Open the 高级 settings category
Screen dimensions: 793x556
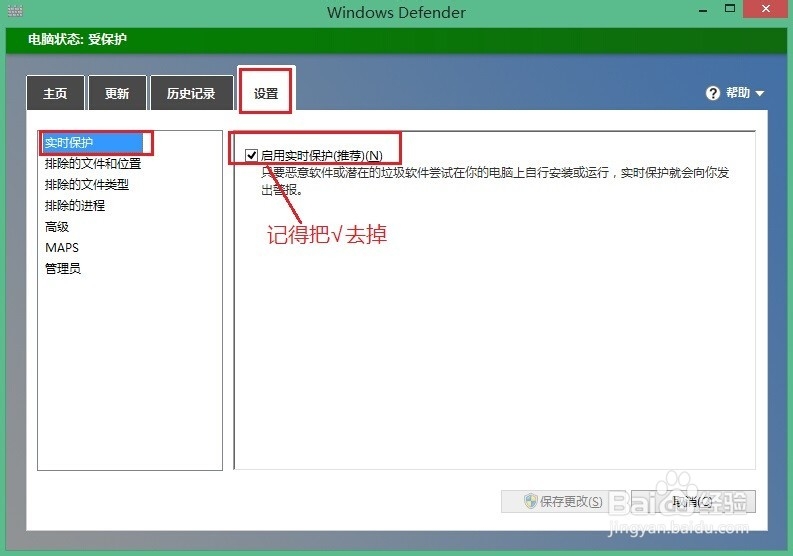57,227
